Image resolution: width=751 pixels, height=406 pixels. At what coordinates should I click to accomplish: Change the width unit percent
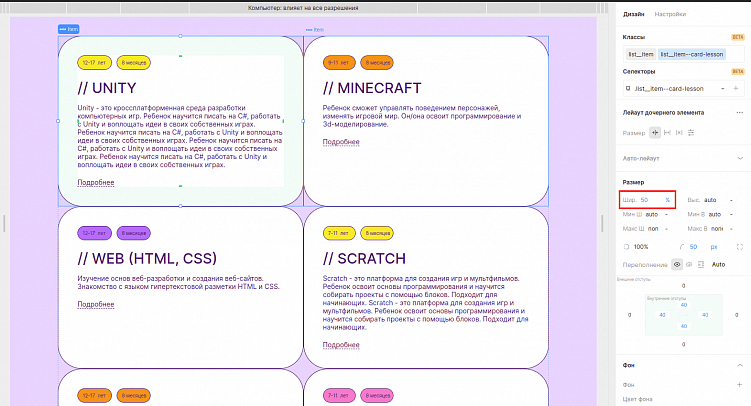(667, 200)
